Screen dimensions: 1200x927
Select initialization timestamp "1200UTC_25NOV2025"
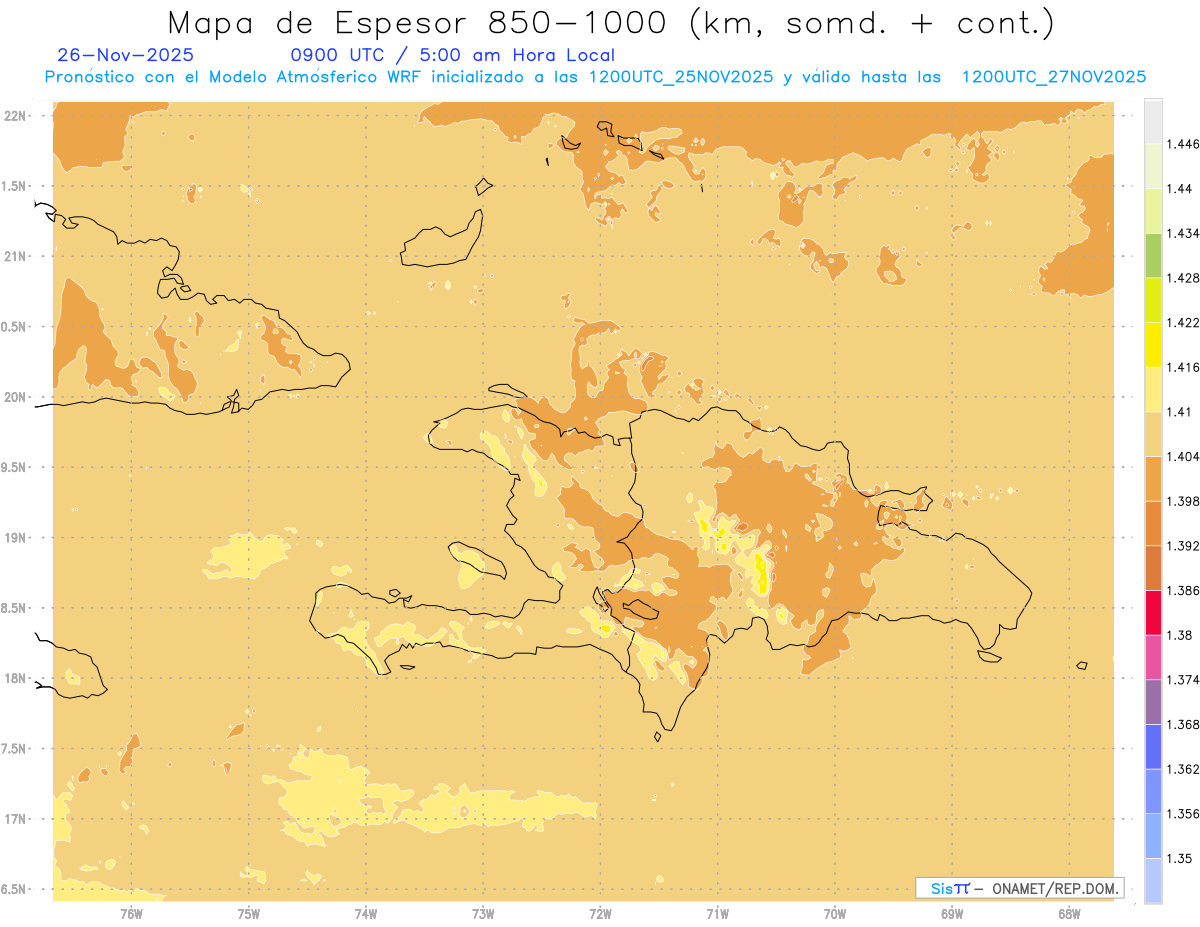[682, 77]
